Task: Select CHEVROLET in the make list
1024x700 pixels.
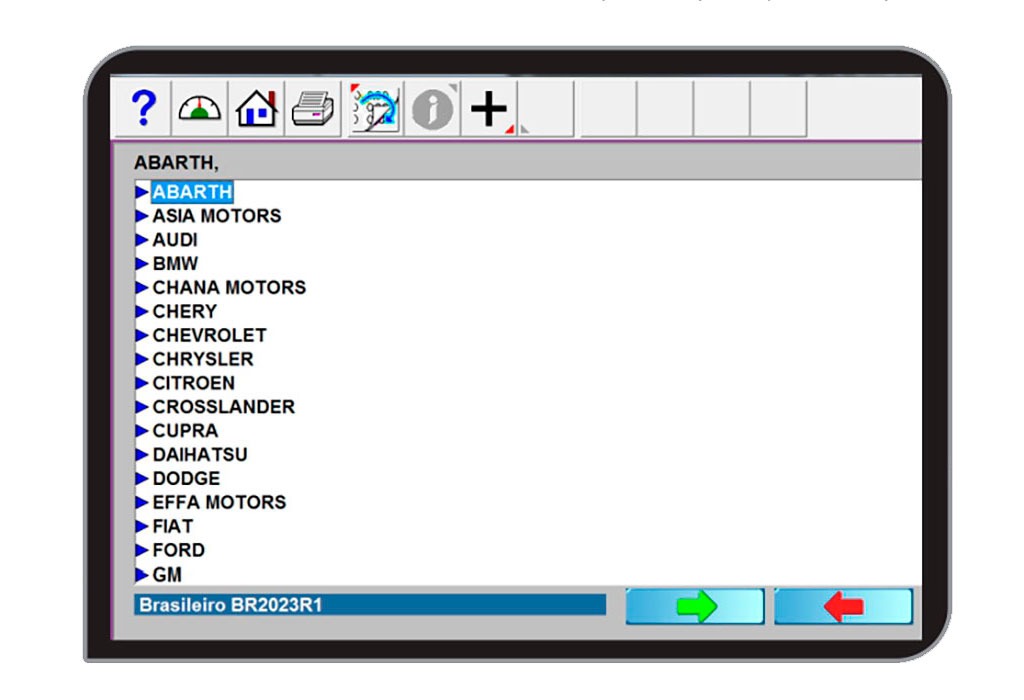Action: point(209,335)
